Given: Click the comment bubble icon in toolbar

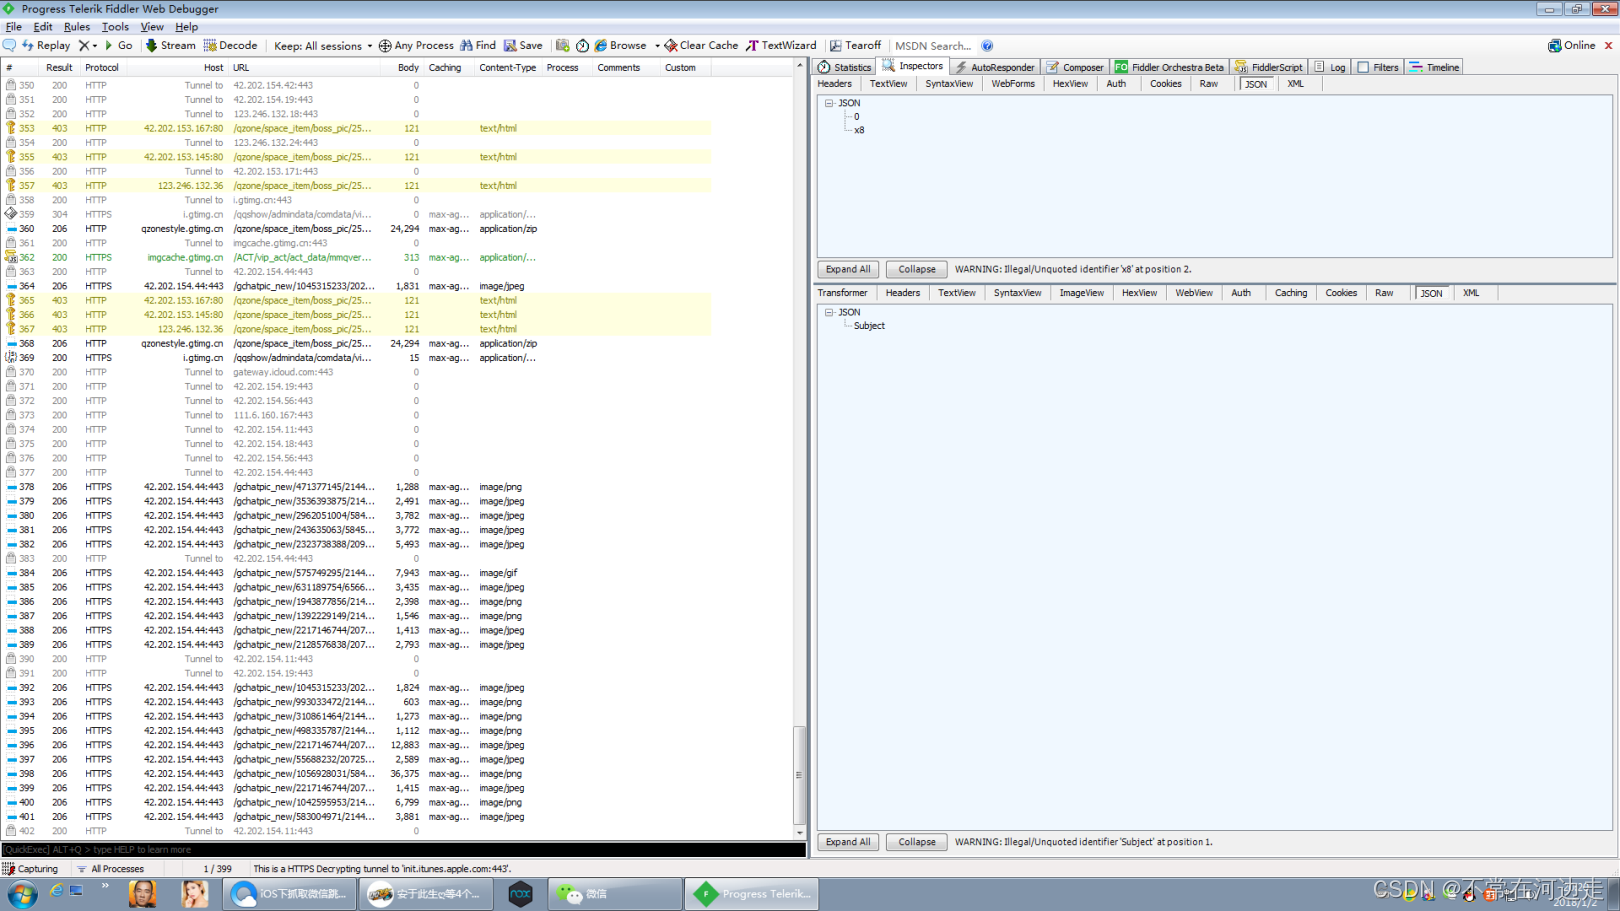Looking at the screenshot, I should click(x=9, y=46).
